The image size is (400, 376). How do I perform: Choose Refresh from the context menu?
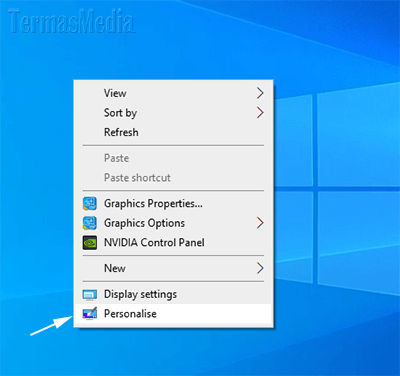pyautogui.click(x=173, y=132)
